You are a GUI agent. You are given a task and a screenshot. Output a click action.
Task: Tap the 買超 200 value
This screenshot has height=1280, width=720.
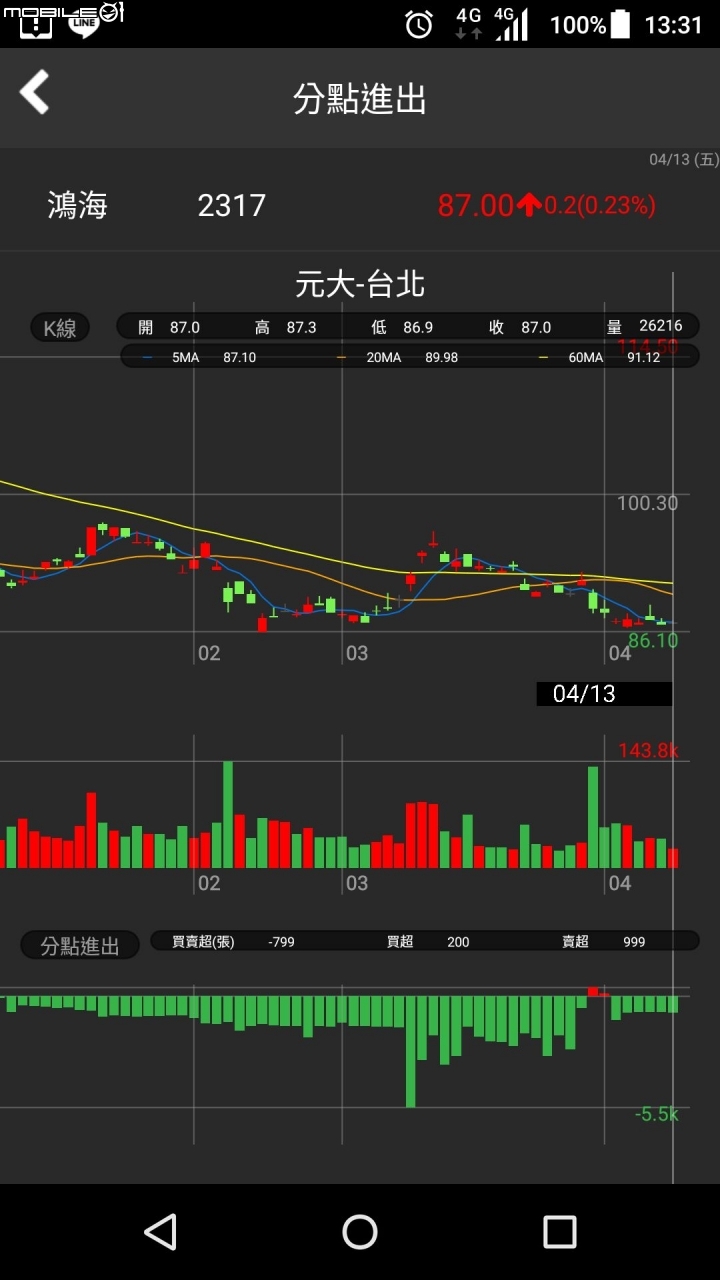pyautogui.click(x=428, y=941)
